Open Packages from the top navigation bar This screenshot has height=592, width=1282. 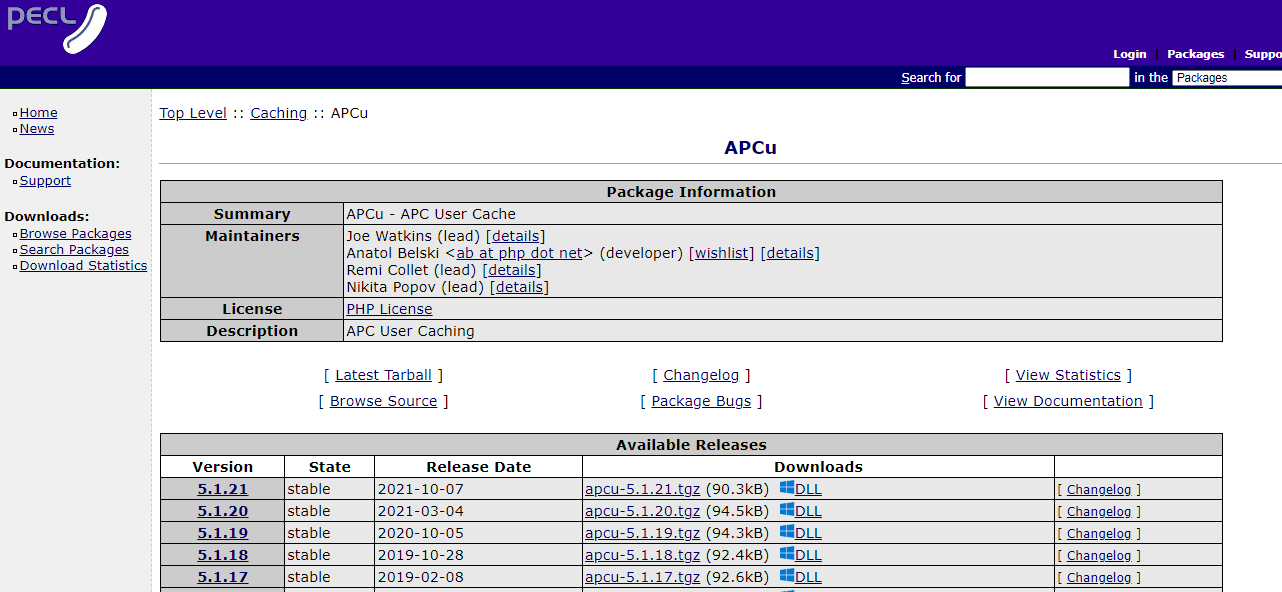1195,54
